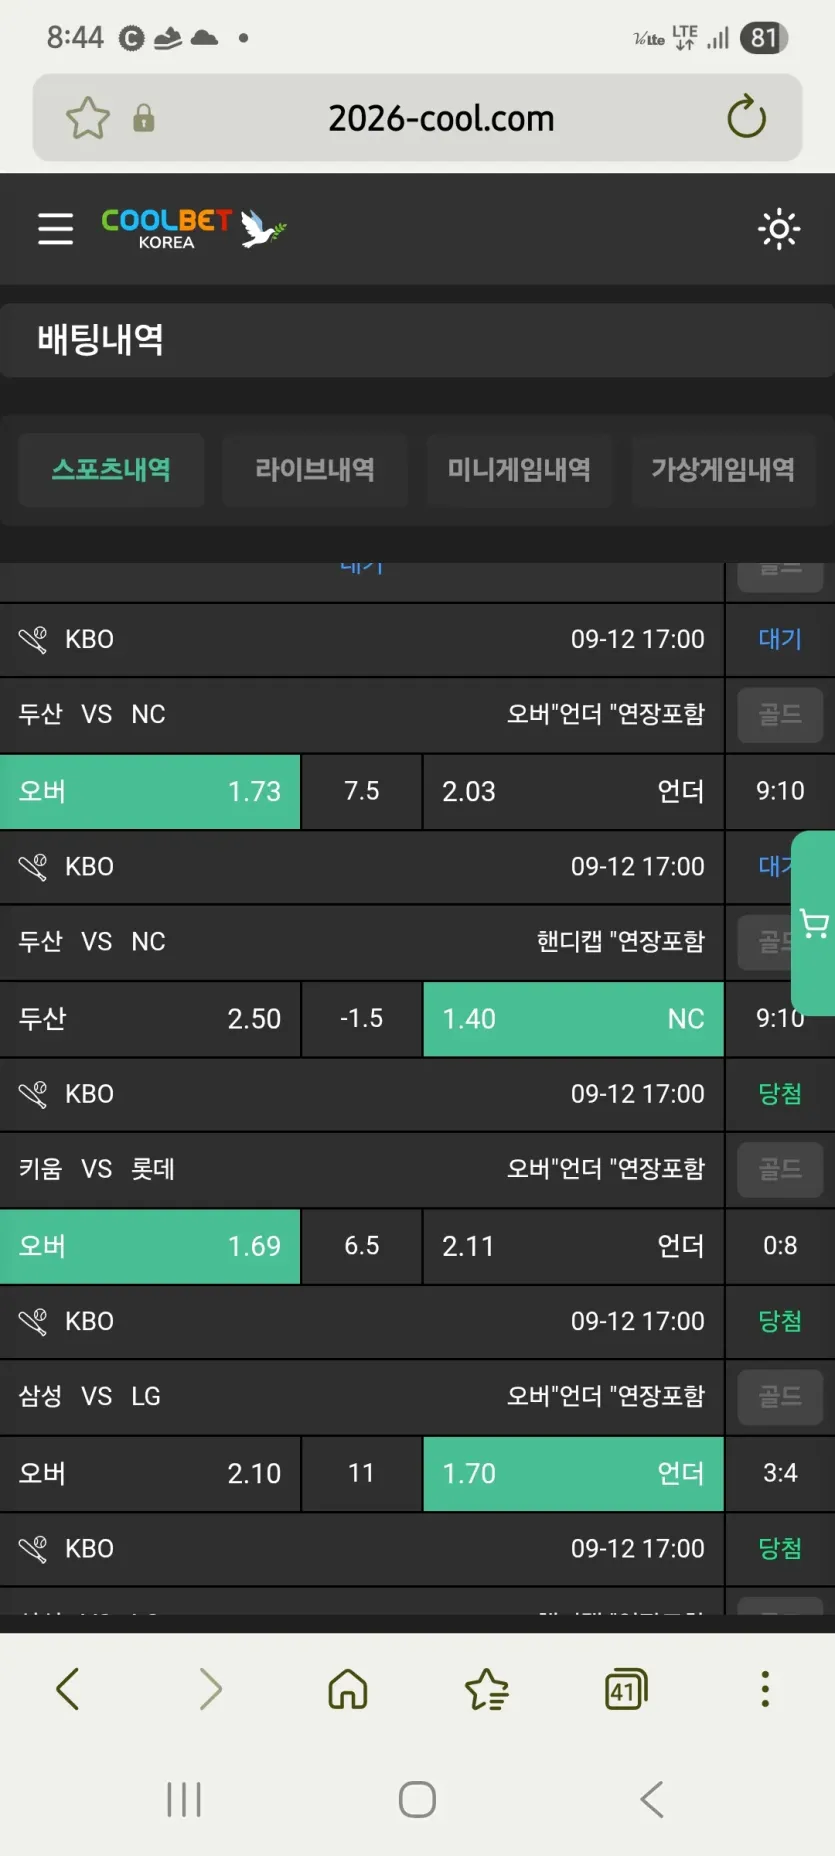
Task: Toggle the sun brightness theme icon
Action: [x=779, y=229]
